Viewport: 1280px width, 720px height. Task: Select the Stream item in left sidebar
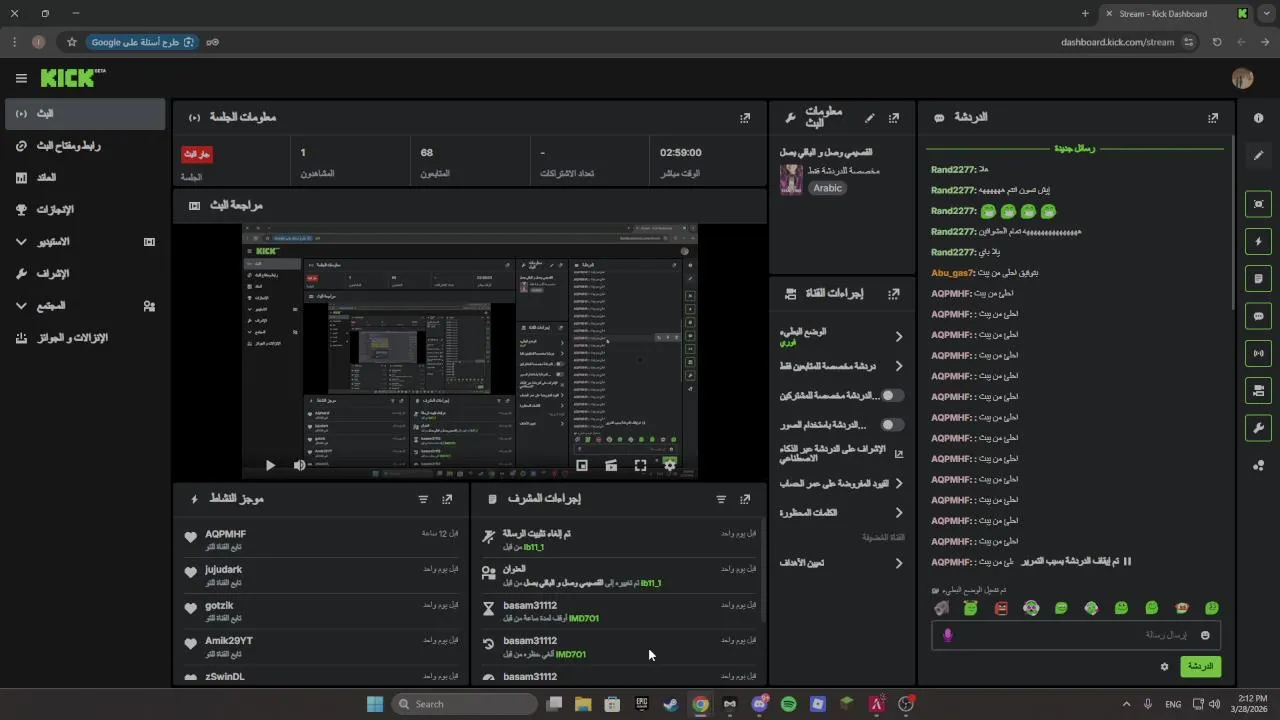(85, 114)
